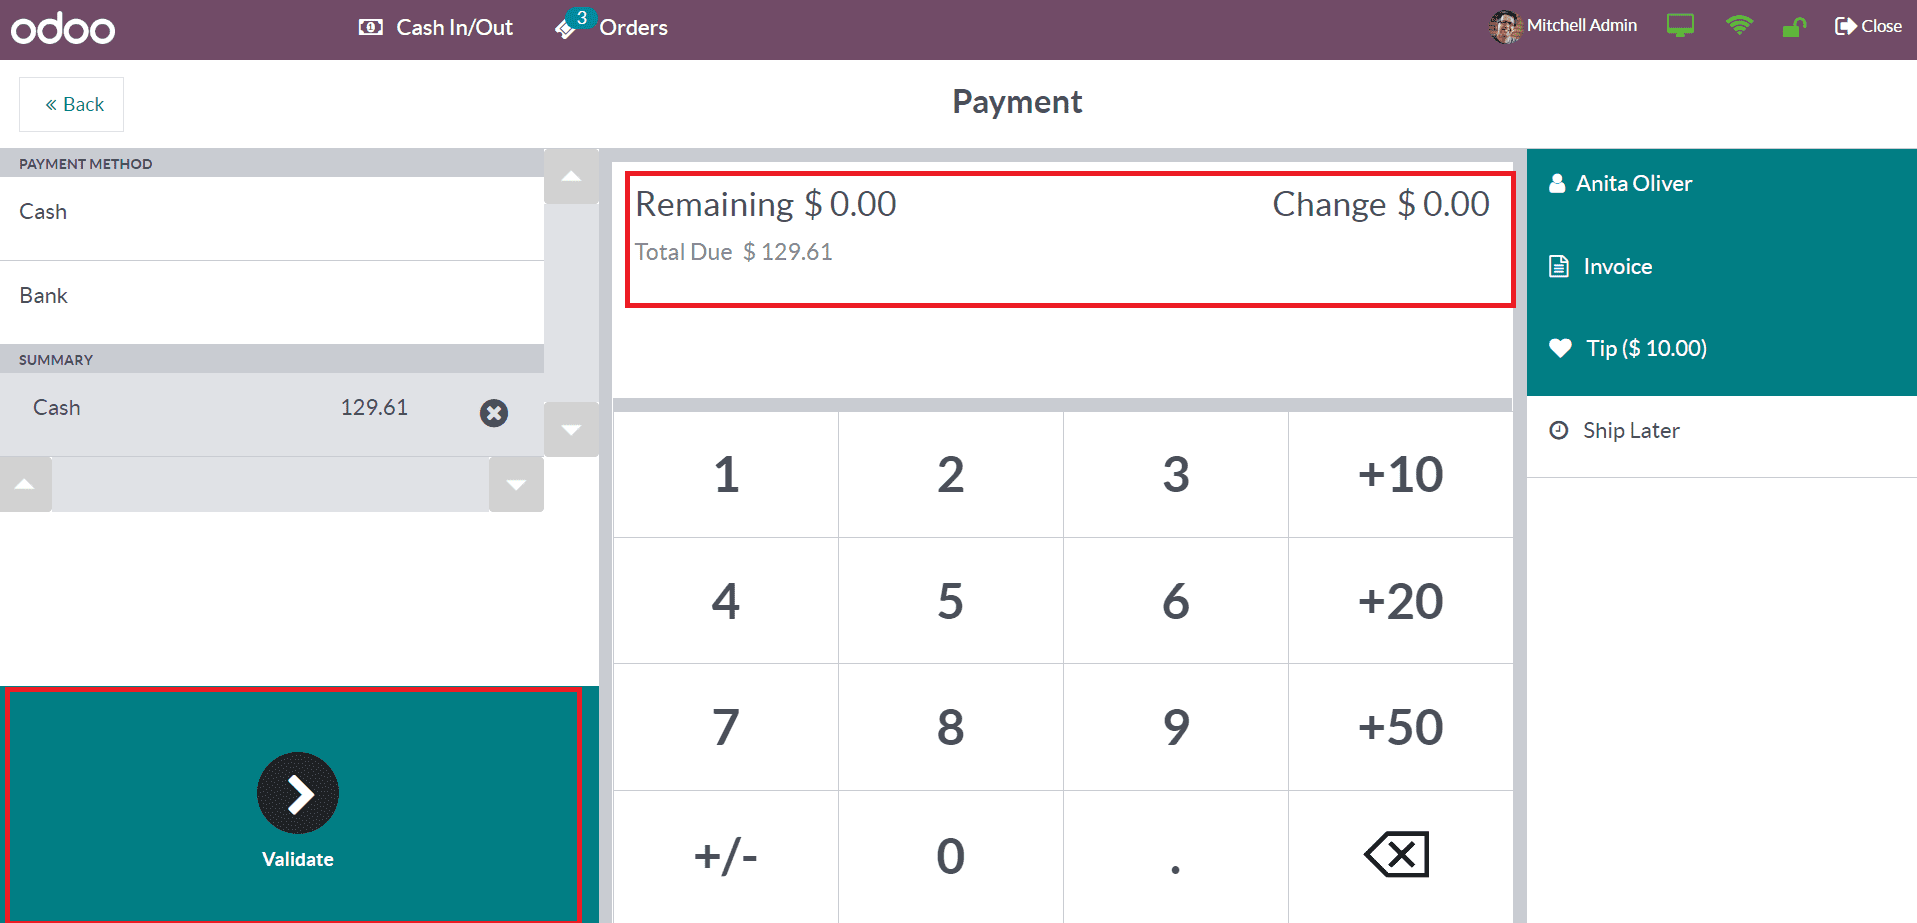Select the Bank payment method
This screenshot has height=923, width=1917.
(272, 296)
